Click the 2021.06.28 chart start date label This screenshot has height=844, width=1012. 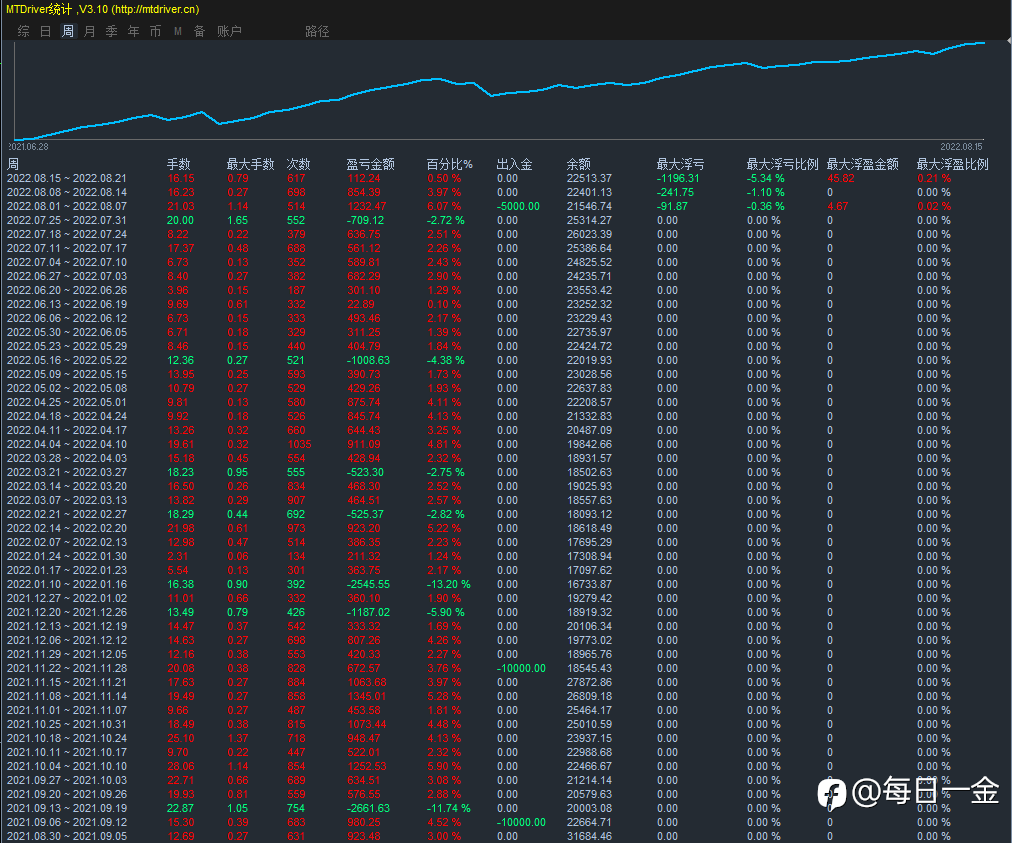point(28,147)
